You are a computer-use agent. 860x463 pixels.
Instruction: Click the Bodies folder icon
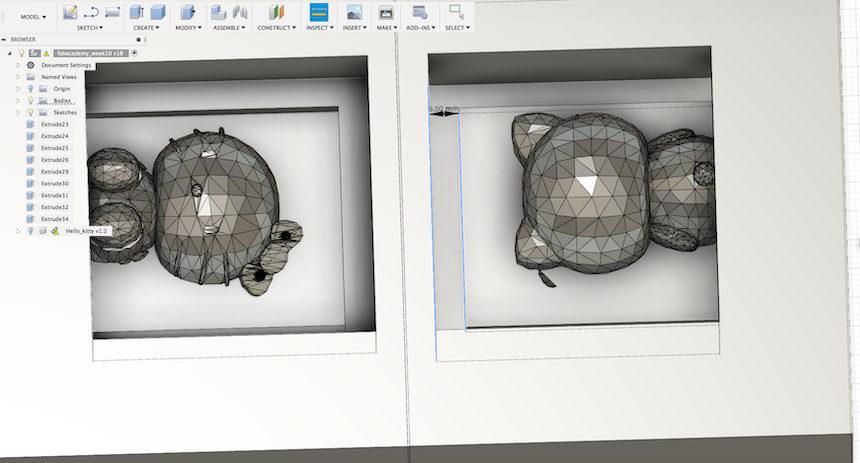coord(43,101)
